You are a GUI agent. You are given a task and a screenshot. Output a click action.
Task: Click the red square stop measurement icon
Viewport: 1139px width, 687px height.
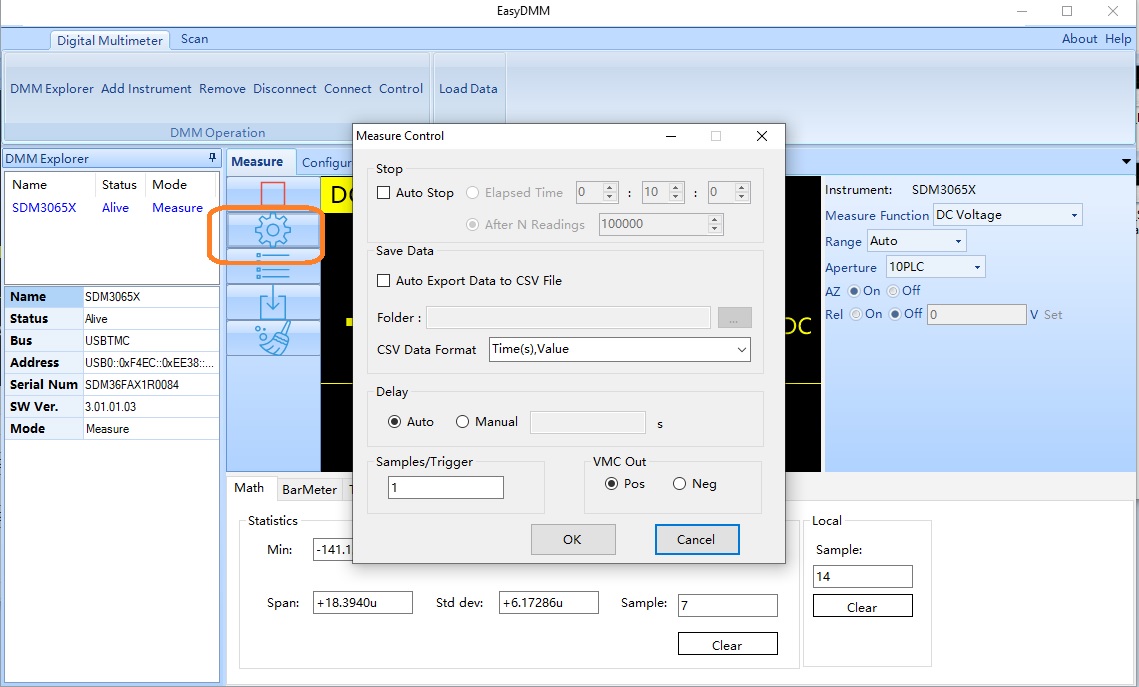pyautogui.click(x=273, y=193)
